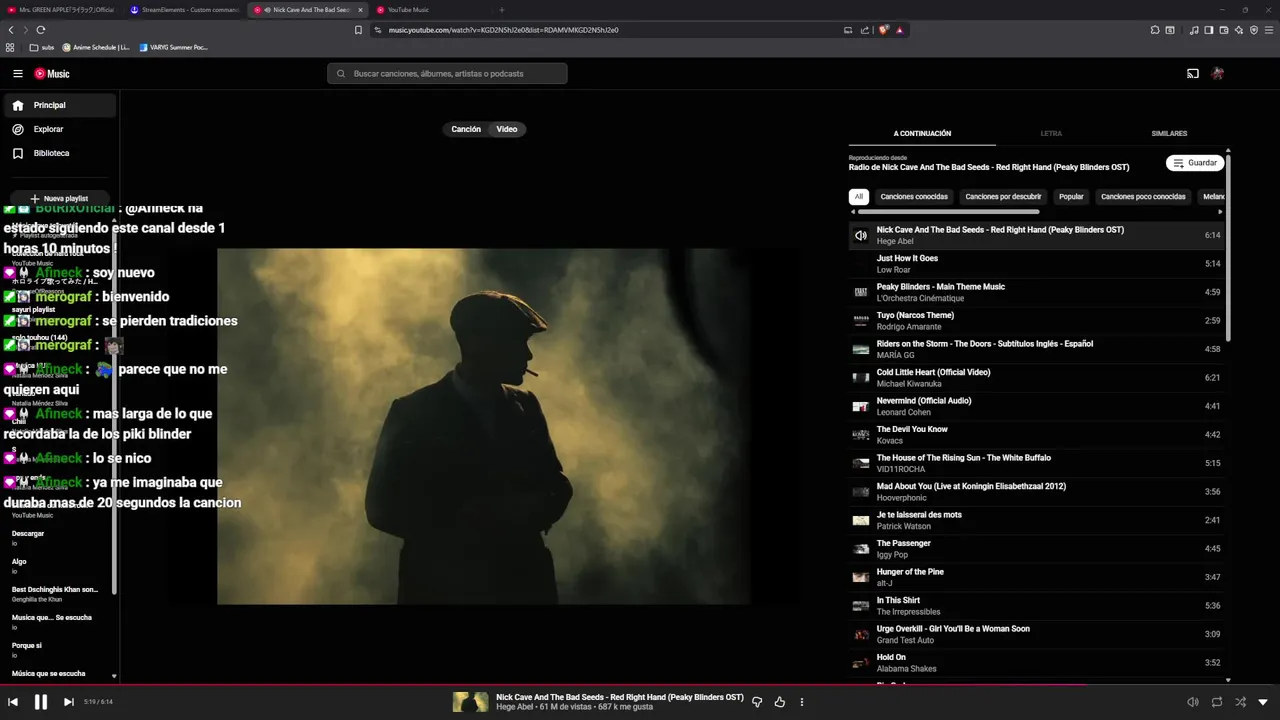1280x720 pixels.
Task: Switch to the Canción view
Action: coord(466,129)
